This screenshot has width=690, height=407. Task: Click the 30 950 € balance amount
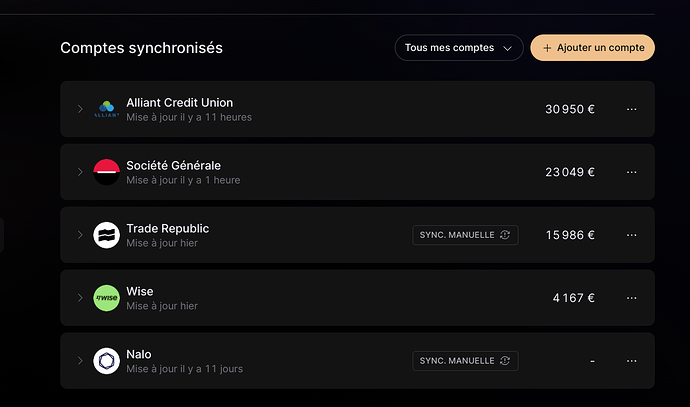click(x=570, y=109)
